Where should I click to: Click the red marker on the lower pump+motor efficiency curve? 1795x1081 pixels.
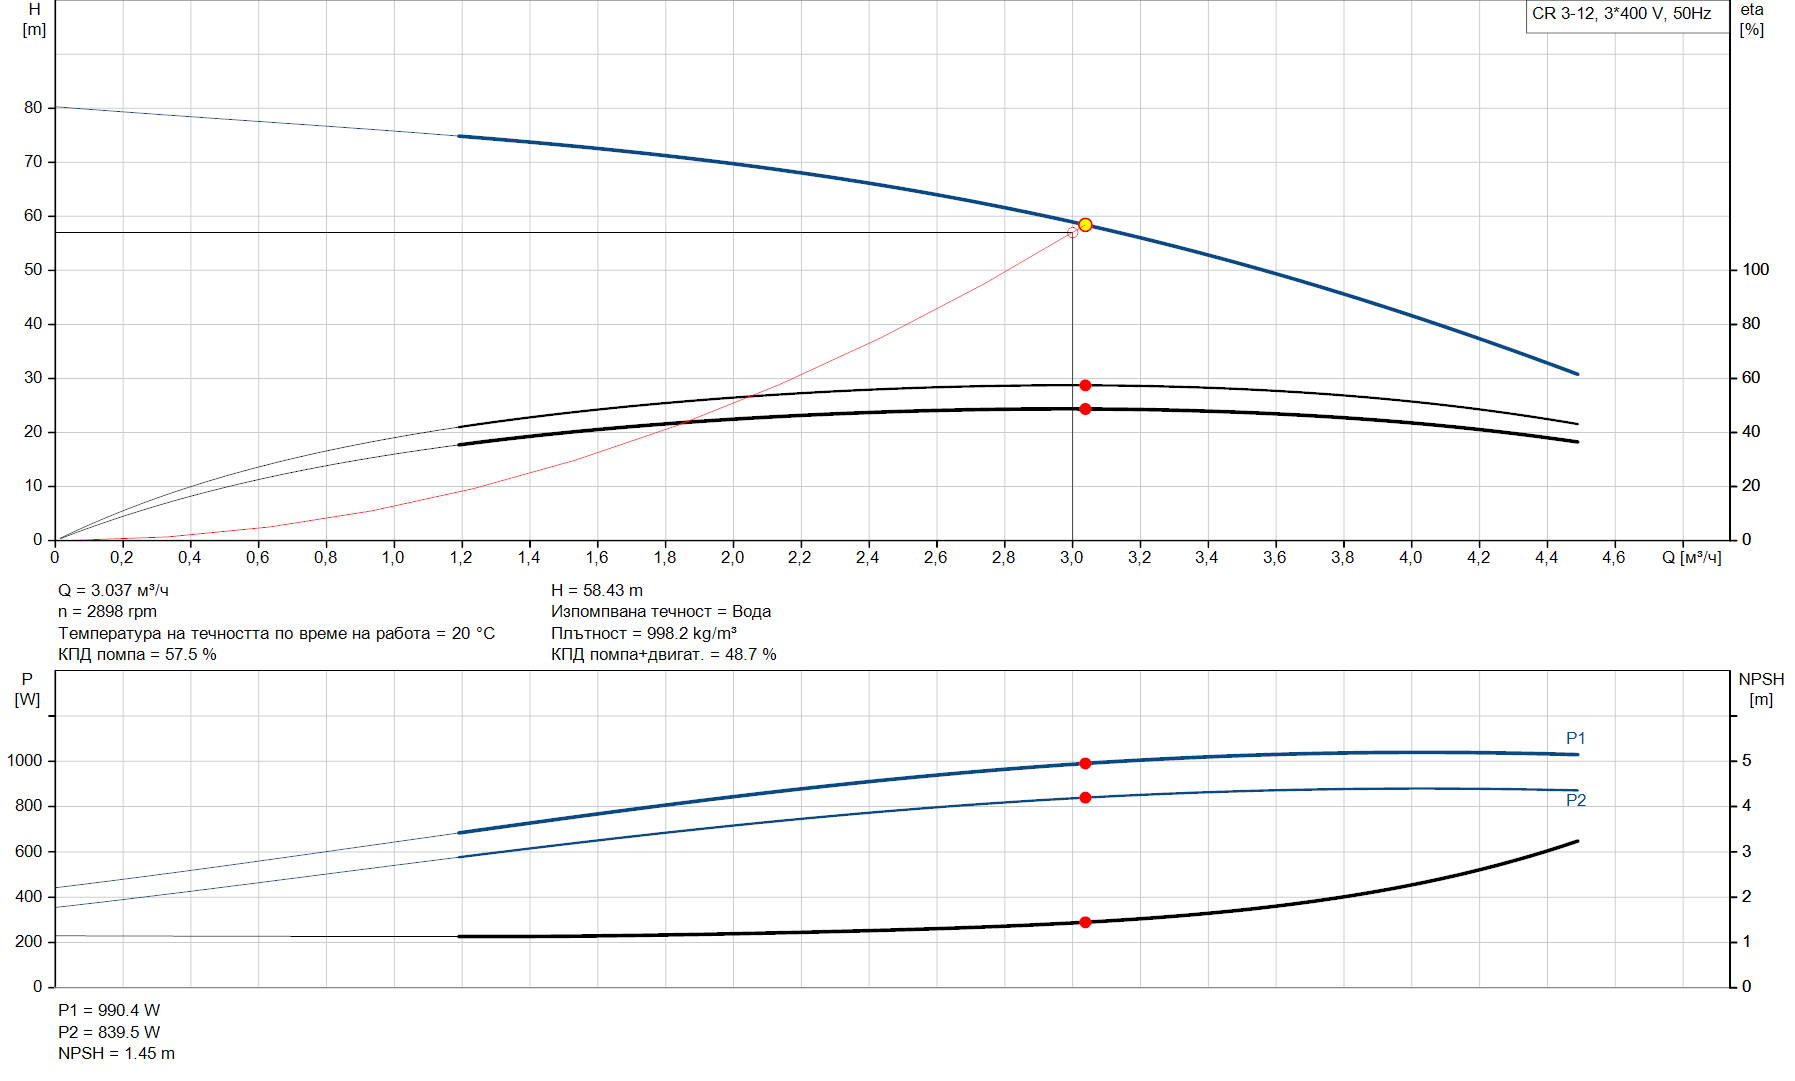click(1085, 409)
